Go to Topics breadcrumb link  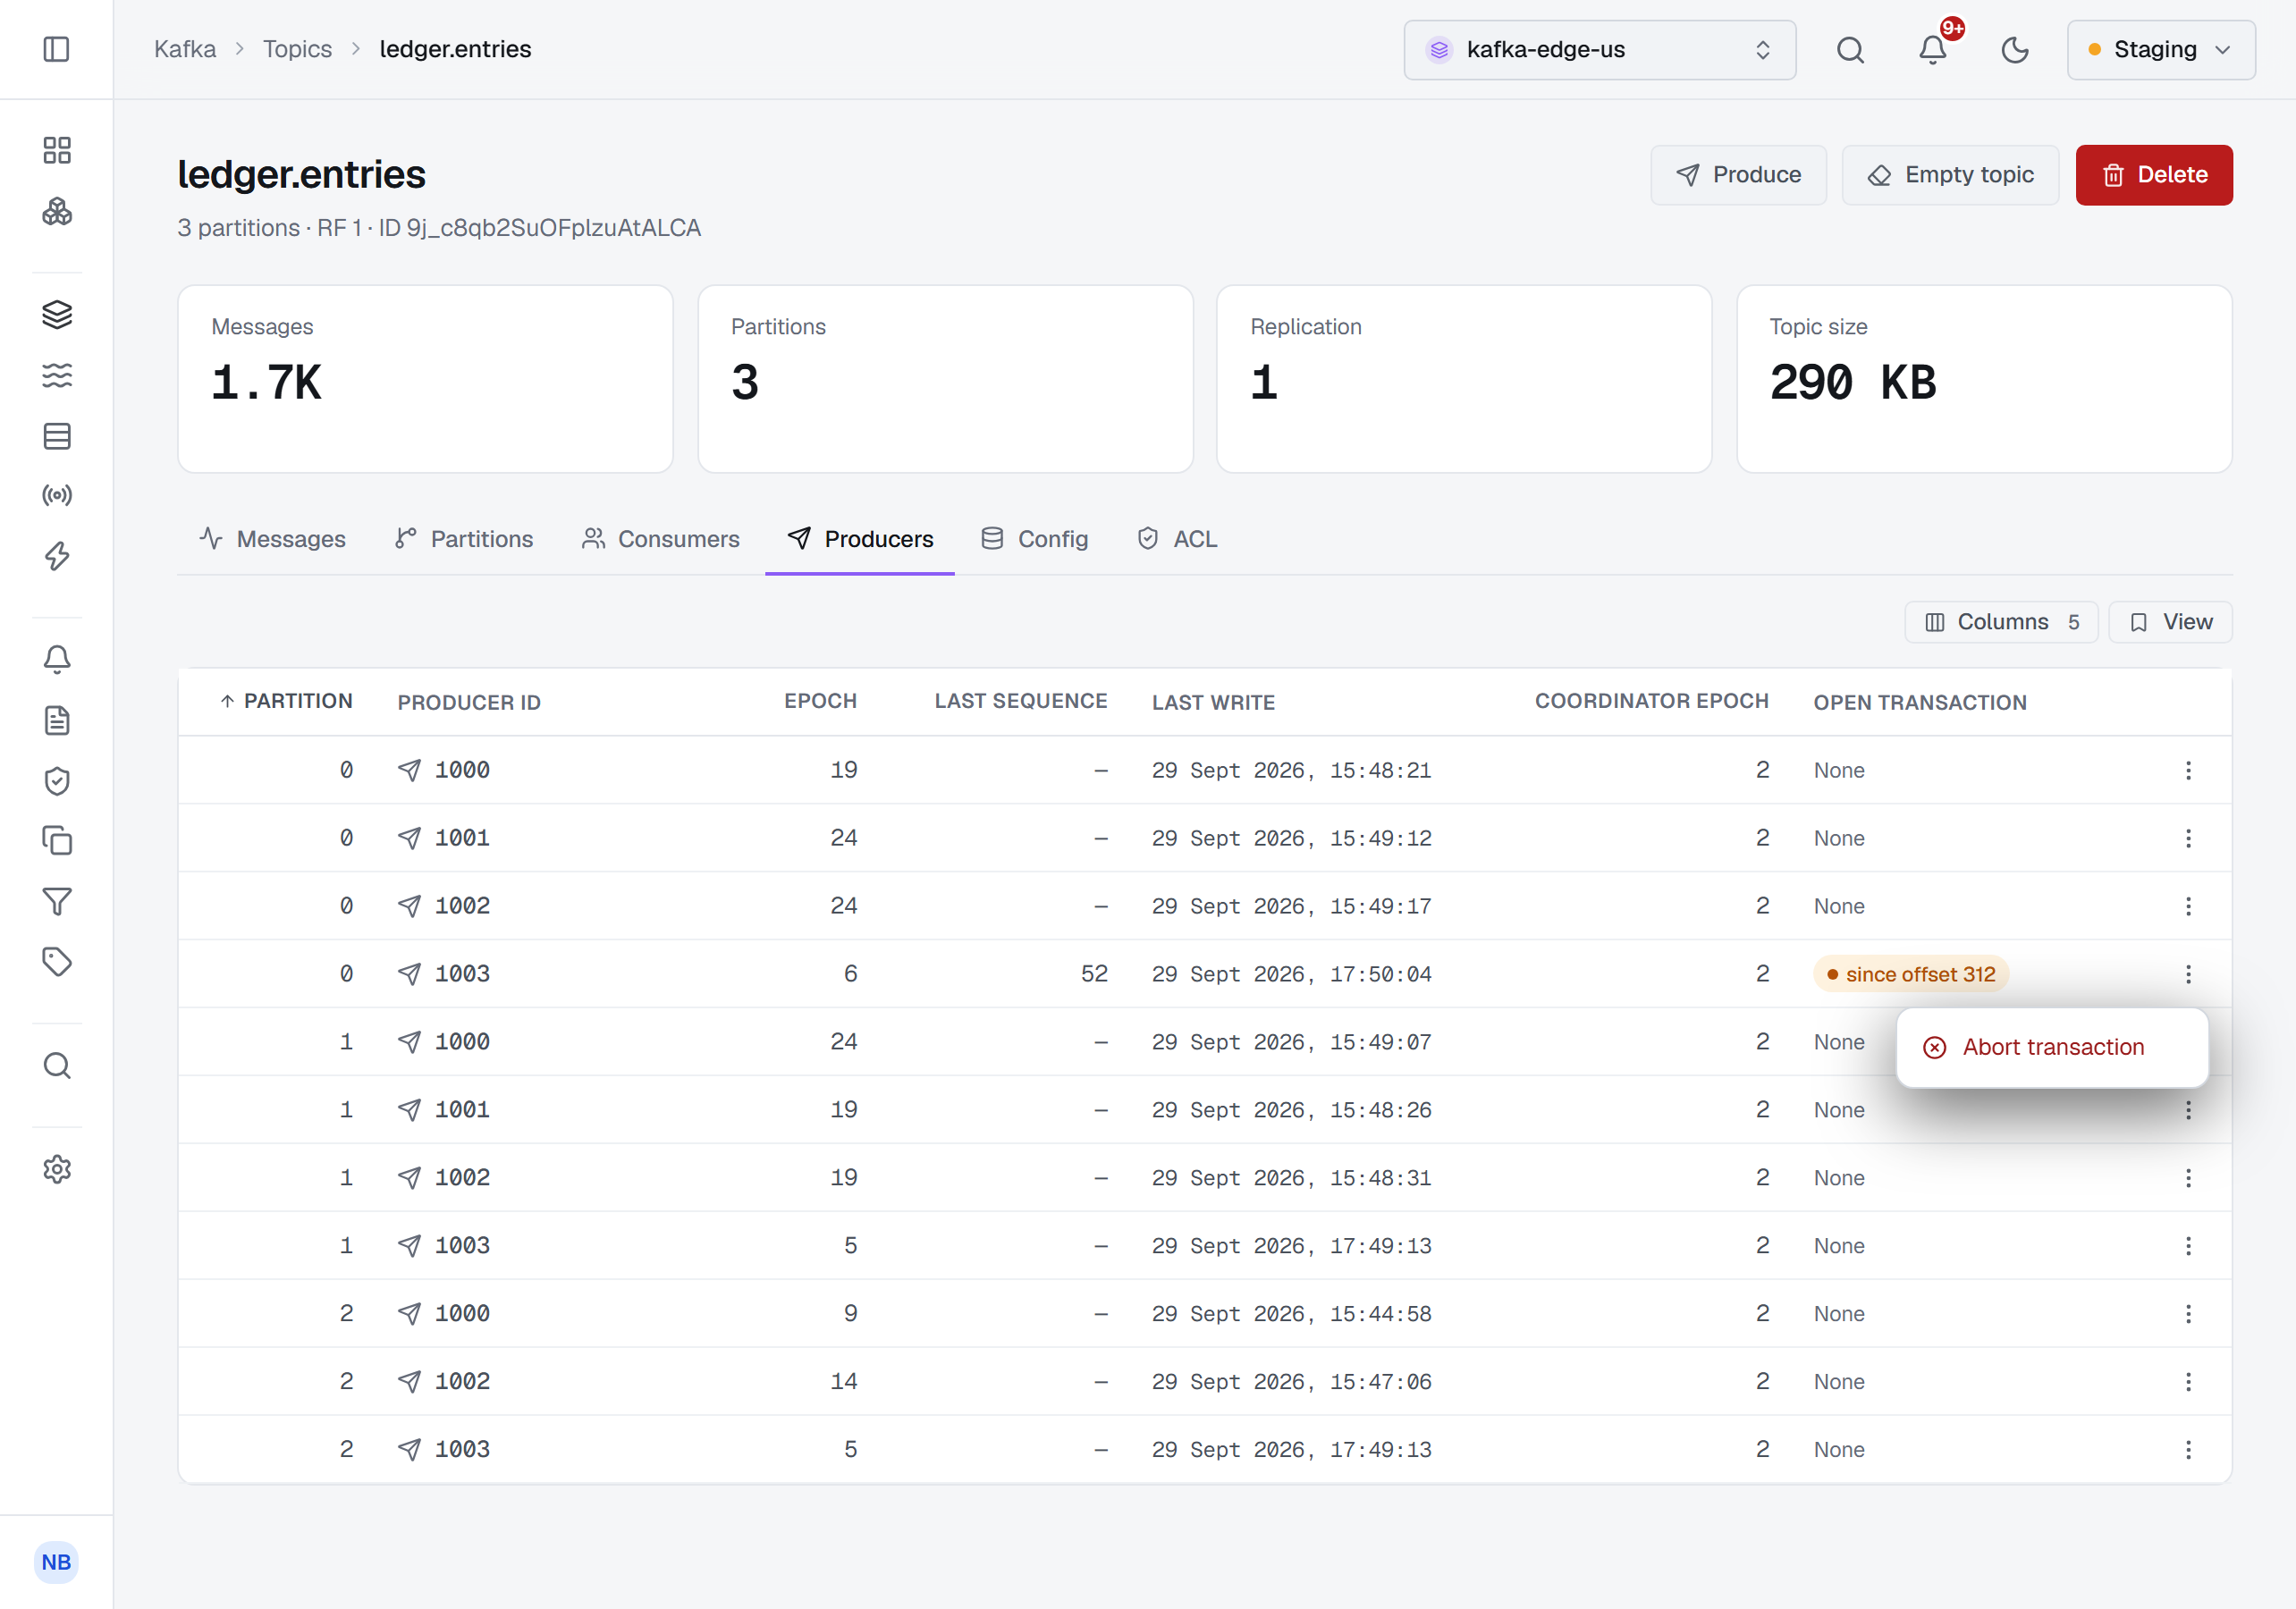tap(297, 49)
